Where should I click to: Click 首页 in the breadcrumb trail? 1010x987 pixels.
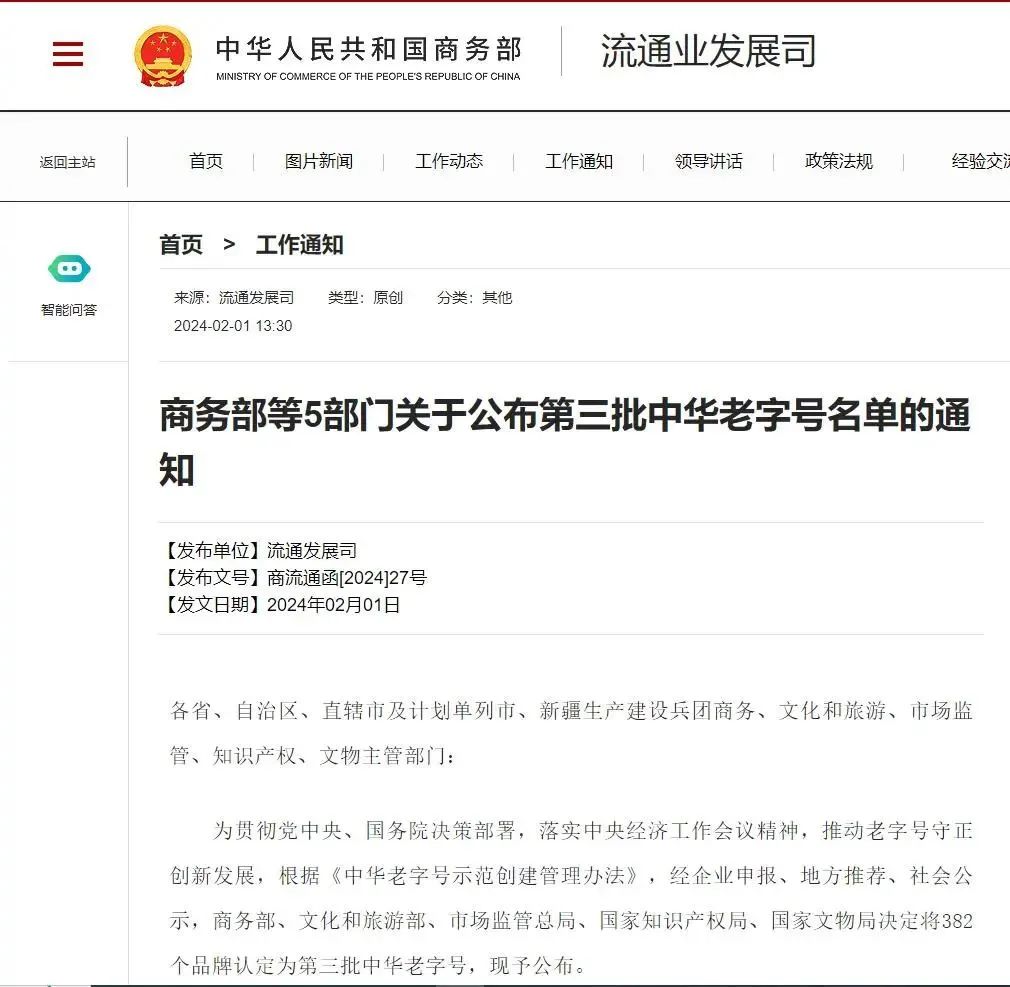181,245
